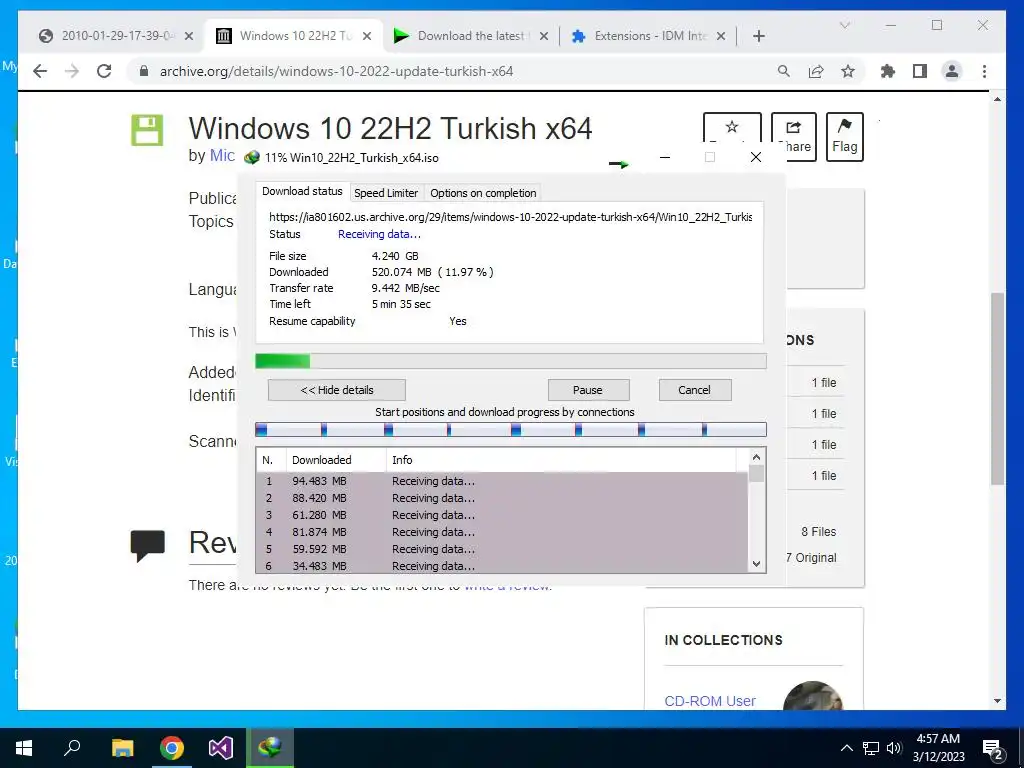The width and height of the screenshot is (1024, 768).
Task: Reload the archive.org page
Action: [104, 71]
